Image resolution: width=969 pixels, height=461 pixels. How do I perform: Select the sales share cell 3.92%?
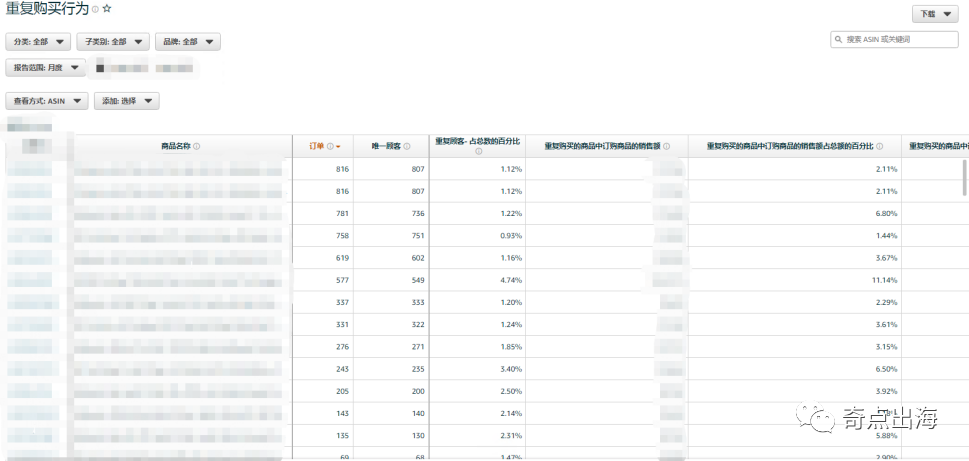[x=886, y=391]
